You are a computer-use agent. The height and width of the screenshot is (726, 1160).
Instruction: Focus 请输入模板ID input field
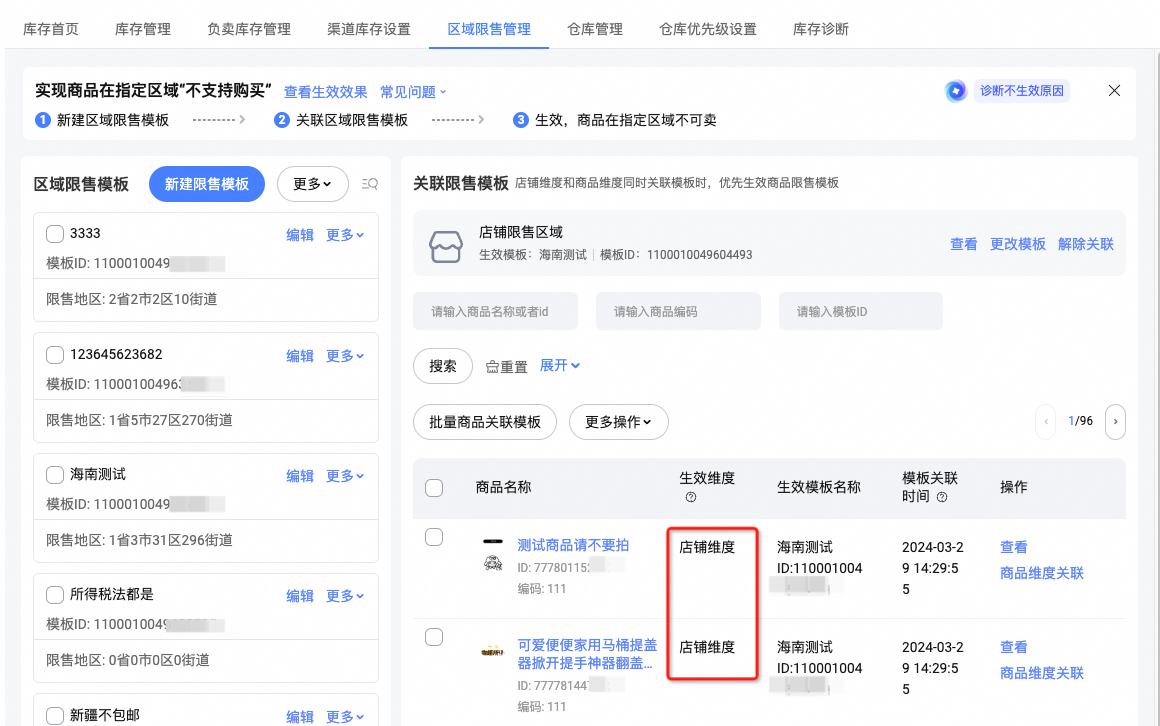(860, 312)
